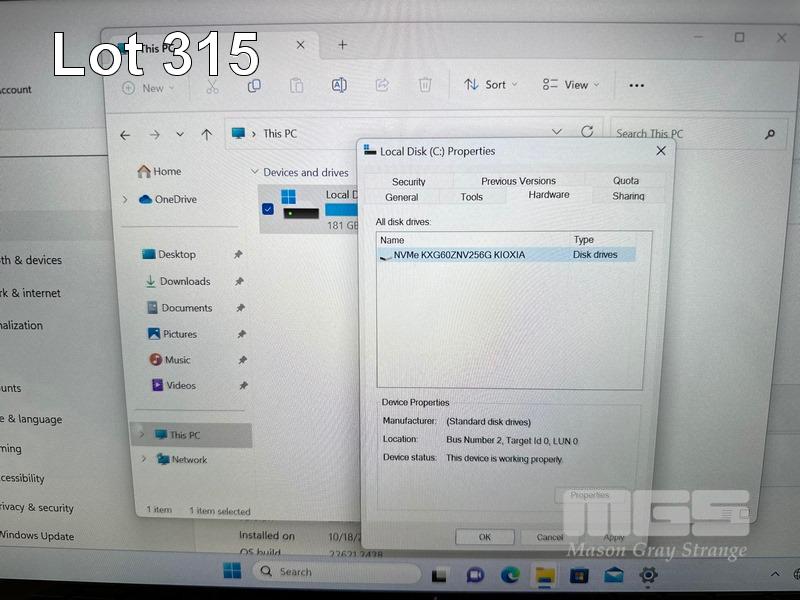The image size is (800, 600).
Task: Uncheck the Local Disk drive checkbox
Action: [x=267, y=209]
